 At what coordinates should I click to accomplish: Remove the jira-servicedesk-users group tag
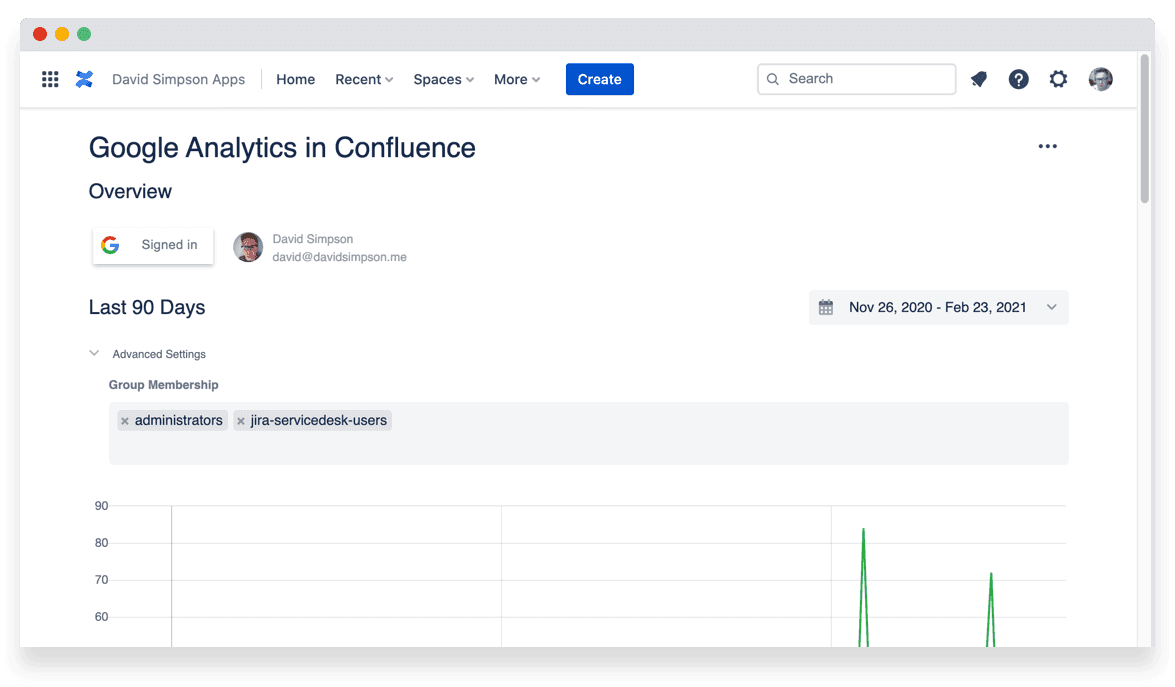241,421
